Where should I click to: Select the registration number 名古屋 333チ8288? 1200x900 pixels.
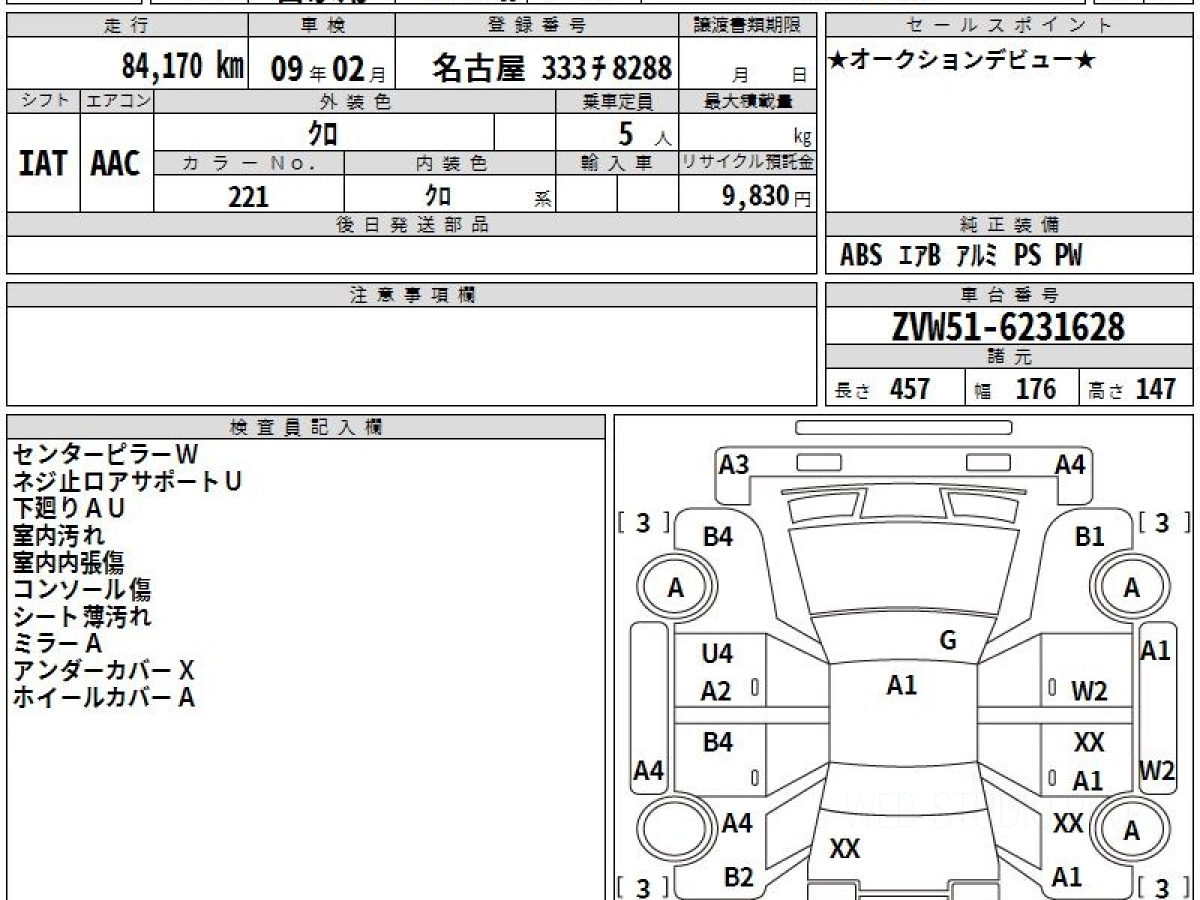[552, 68]
